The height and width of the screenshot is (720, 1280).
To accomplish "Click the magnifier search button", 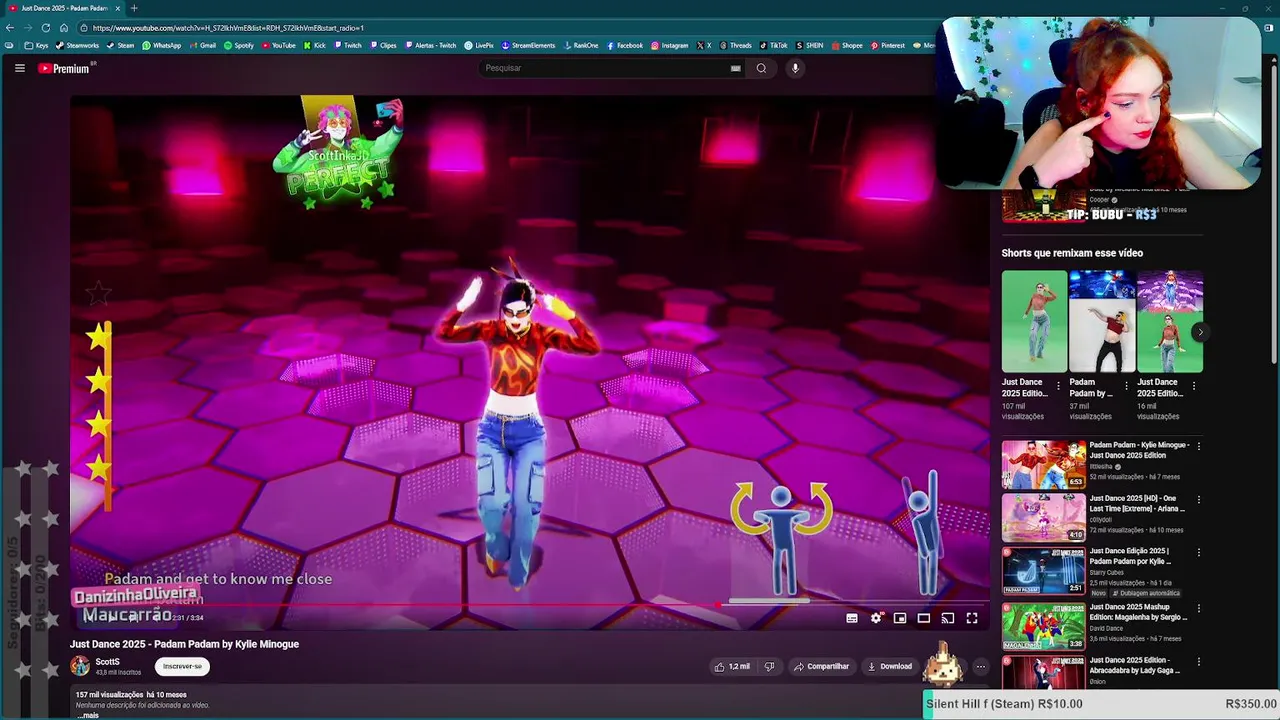I will 761,68.
